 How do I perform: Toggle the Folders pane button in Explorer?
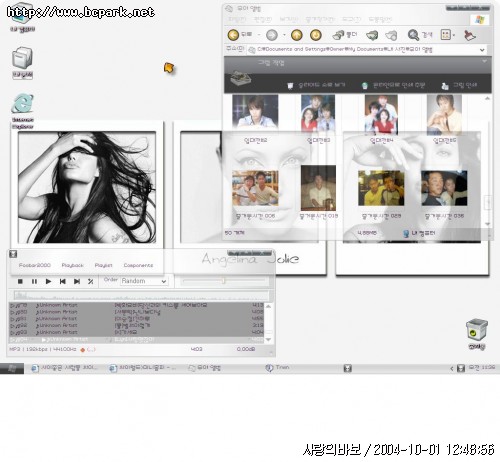tap(345, 35)
